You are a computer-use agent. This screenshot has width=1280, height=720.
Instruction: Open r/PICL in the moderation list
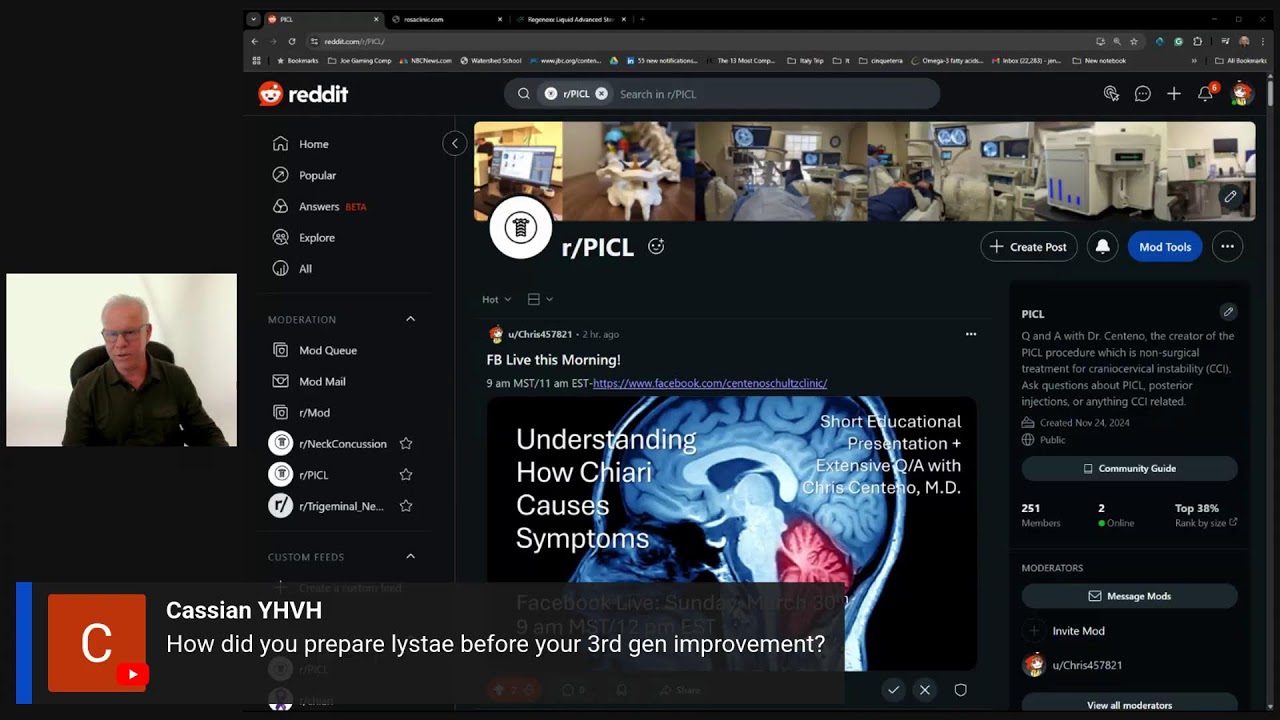tap(313, 474)
